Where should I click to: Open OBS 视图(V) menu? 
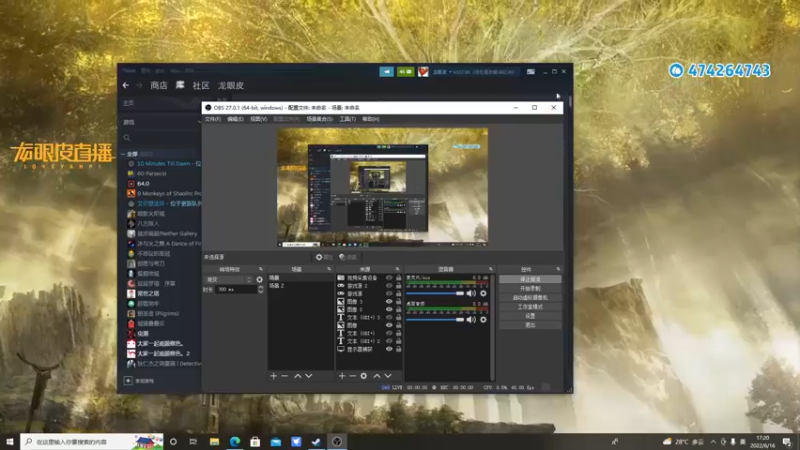[x=259, y=119]
